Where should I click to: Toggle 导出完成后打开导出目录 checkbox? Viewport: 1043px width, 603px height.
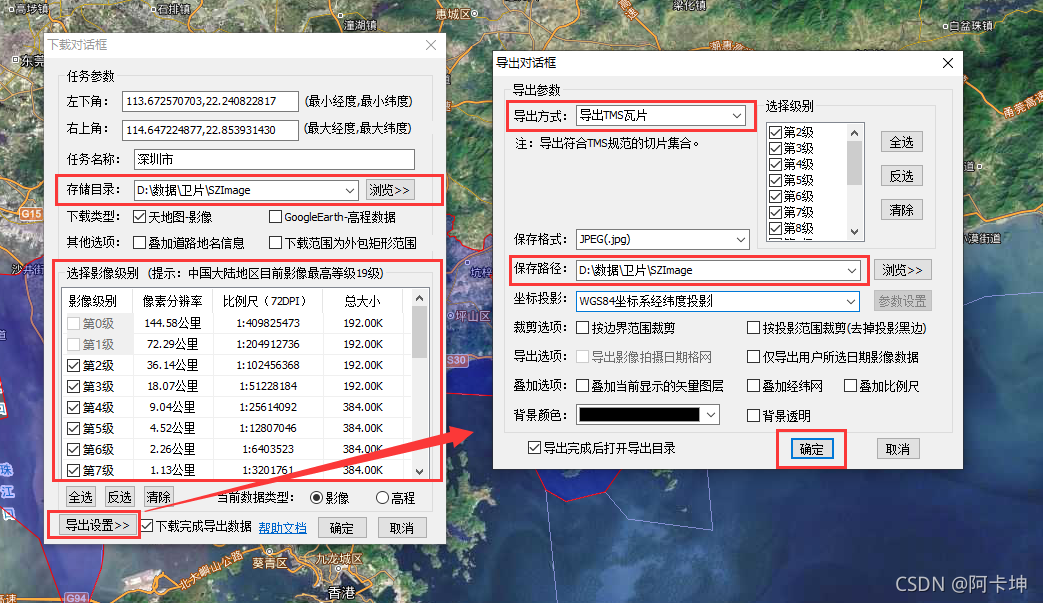coord(534,447)
